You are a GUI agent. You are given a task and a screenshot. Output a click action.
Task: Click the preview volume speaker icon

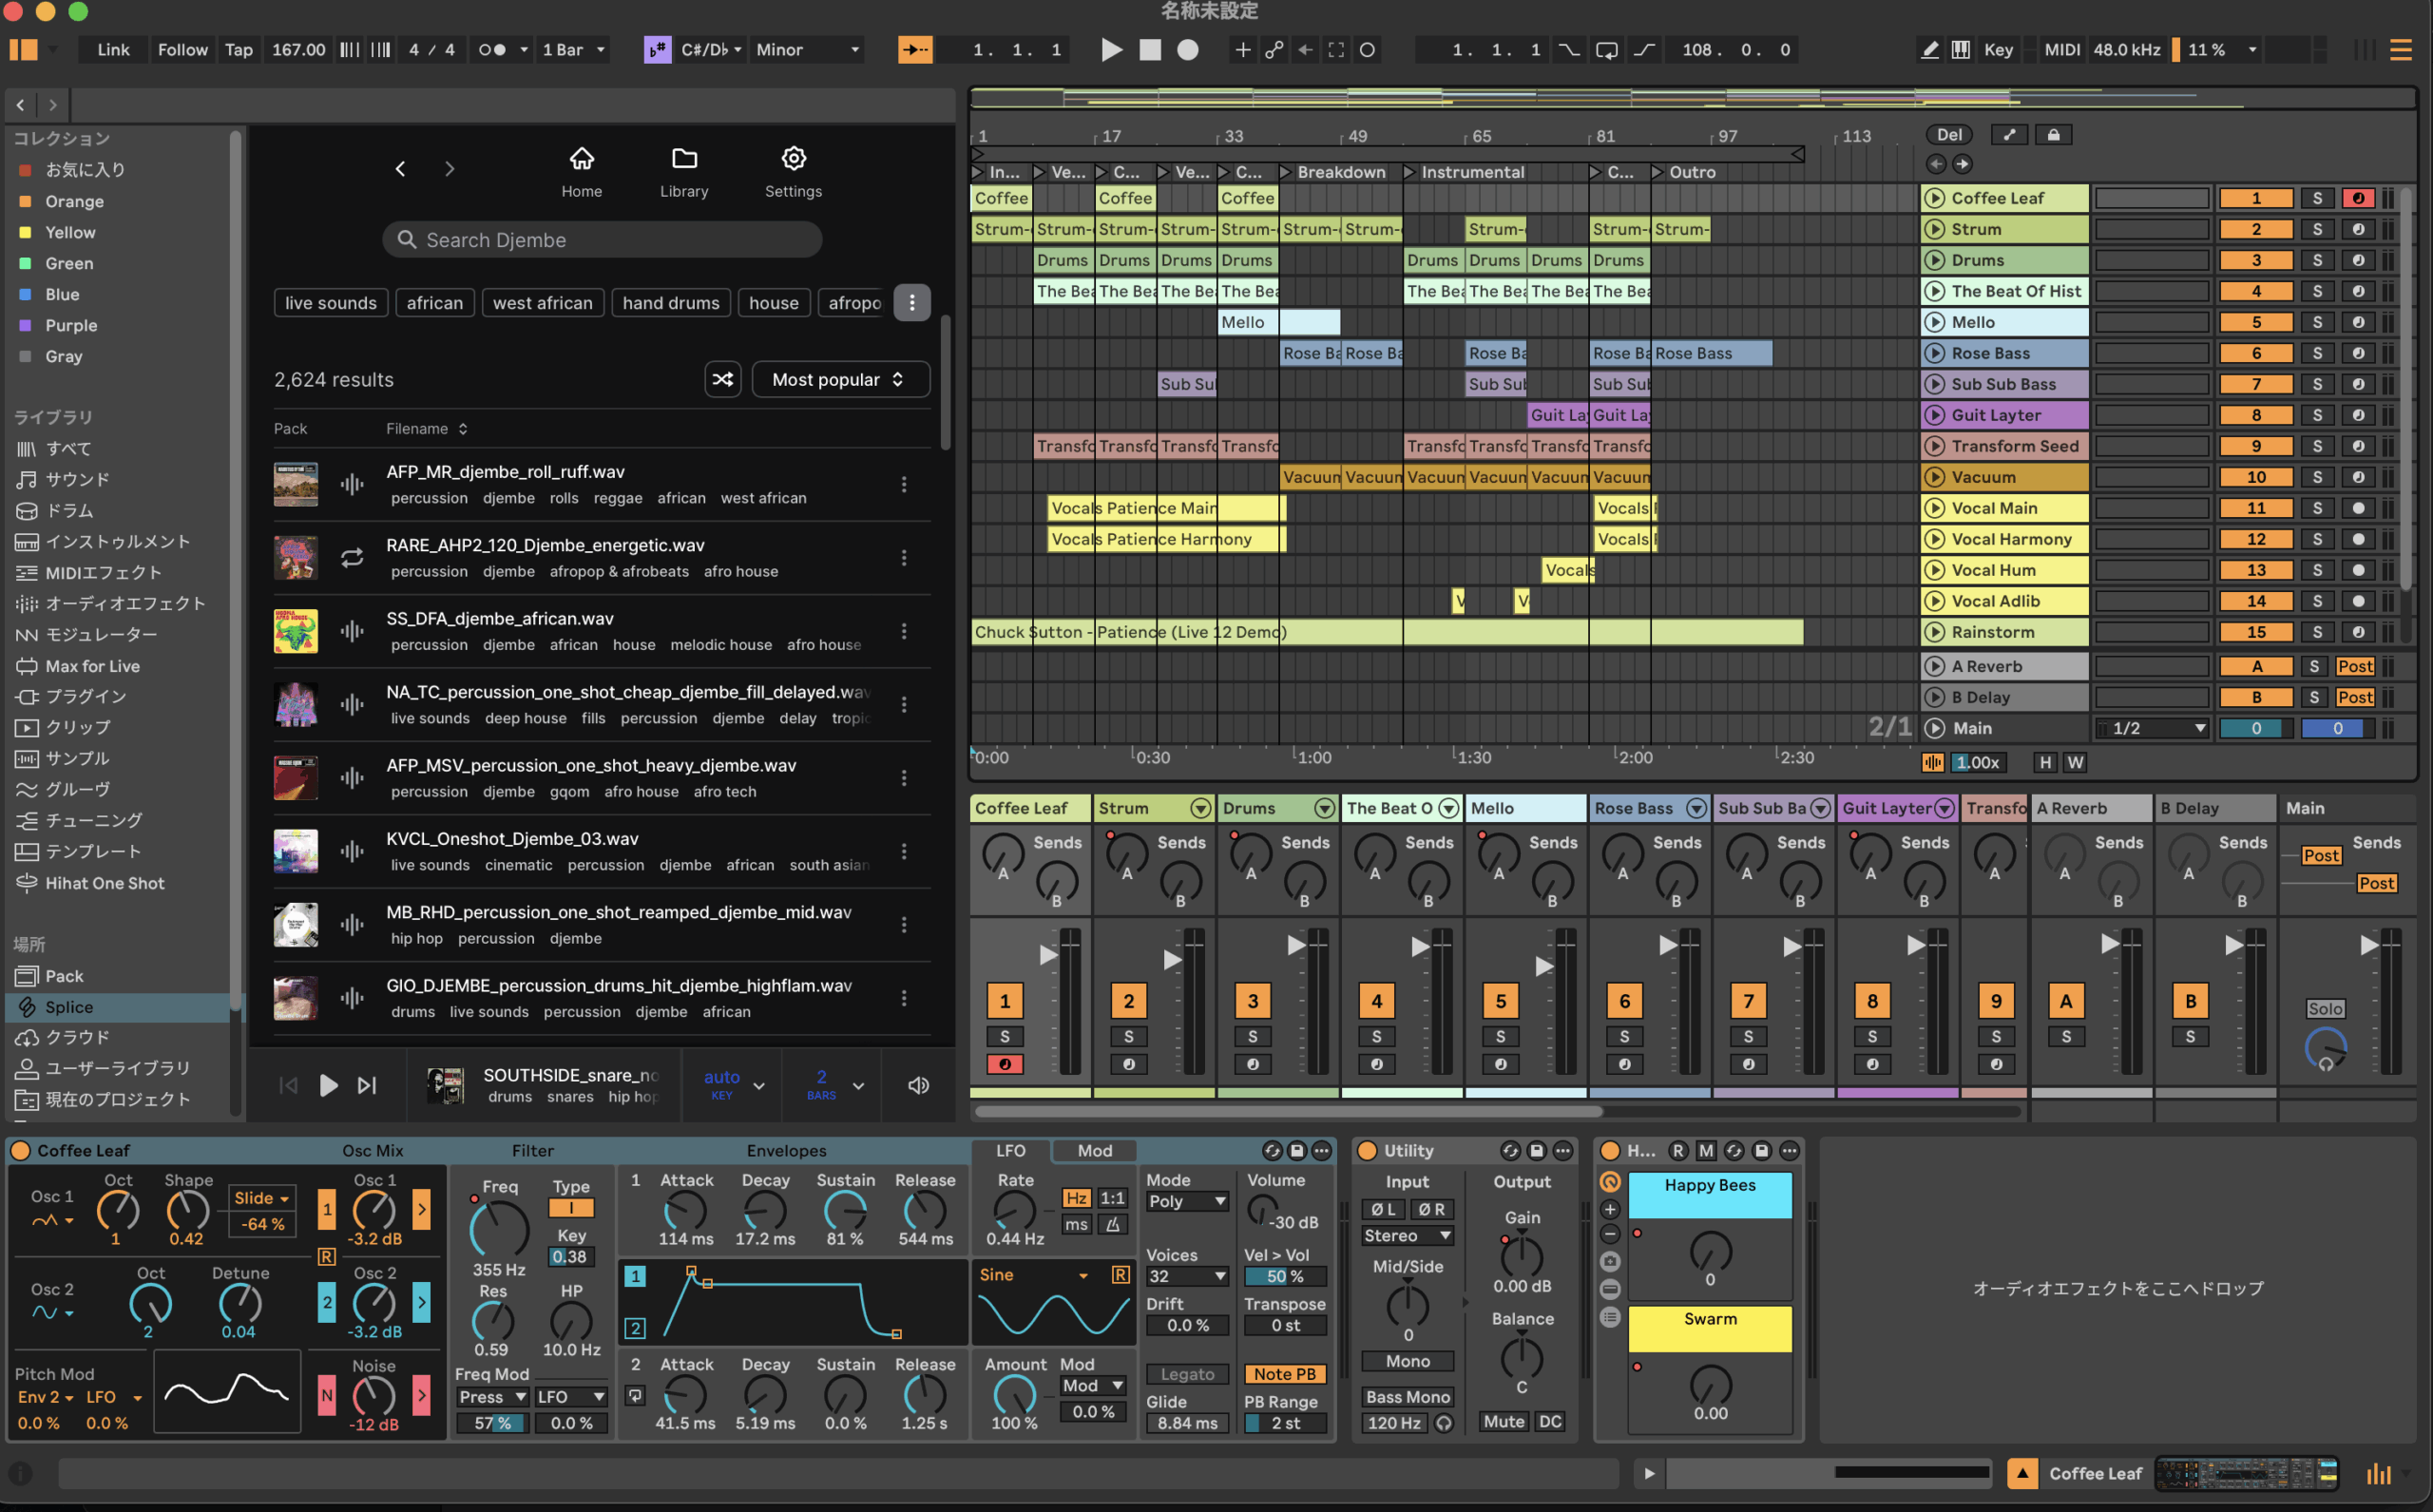point(918,1085)
